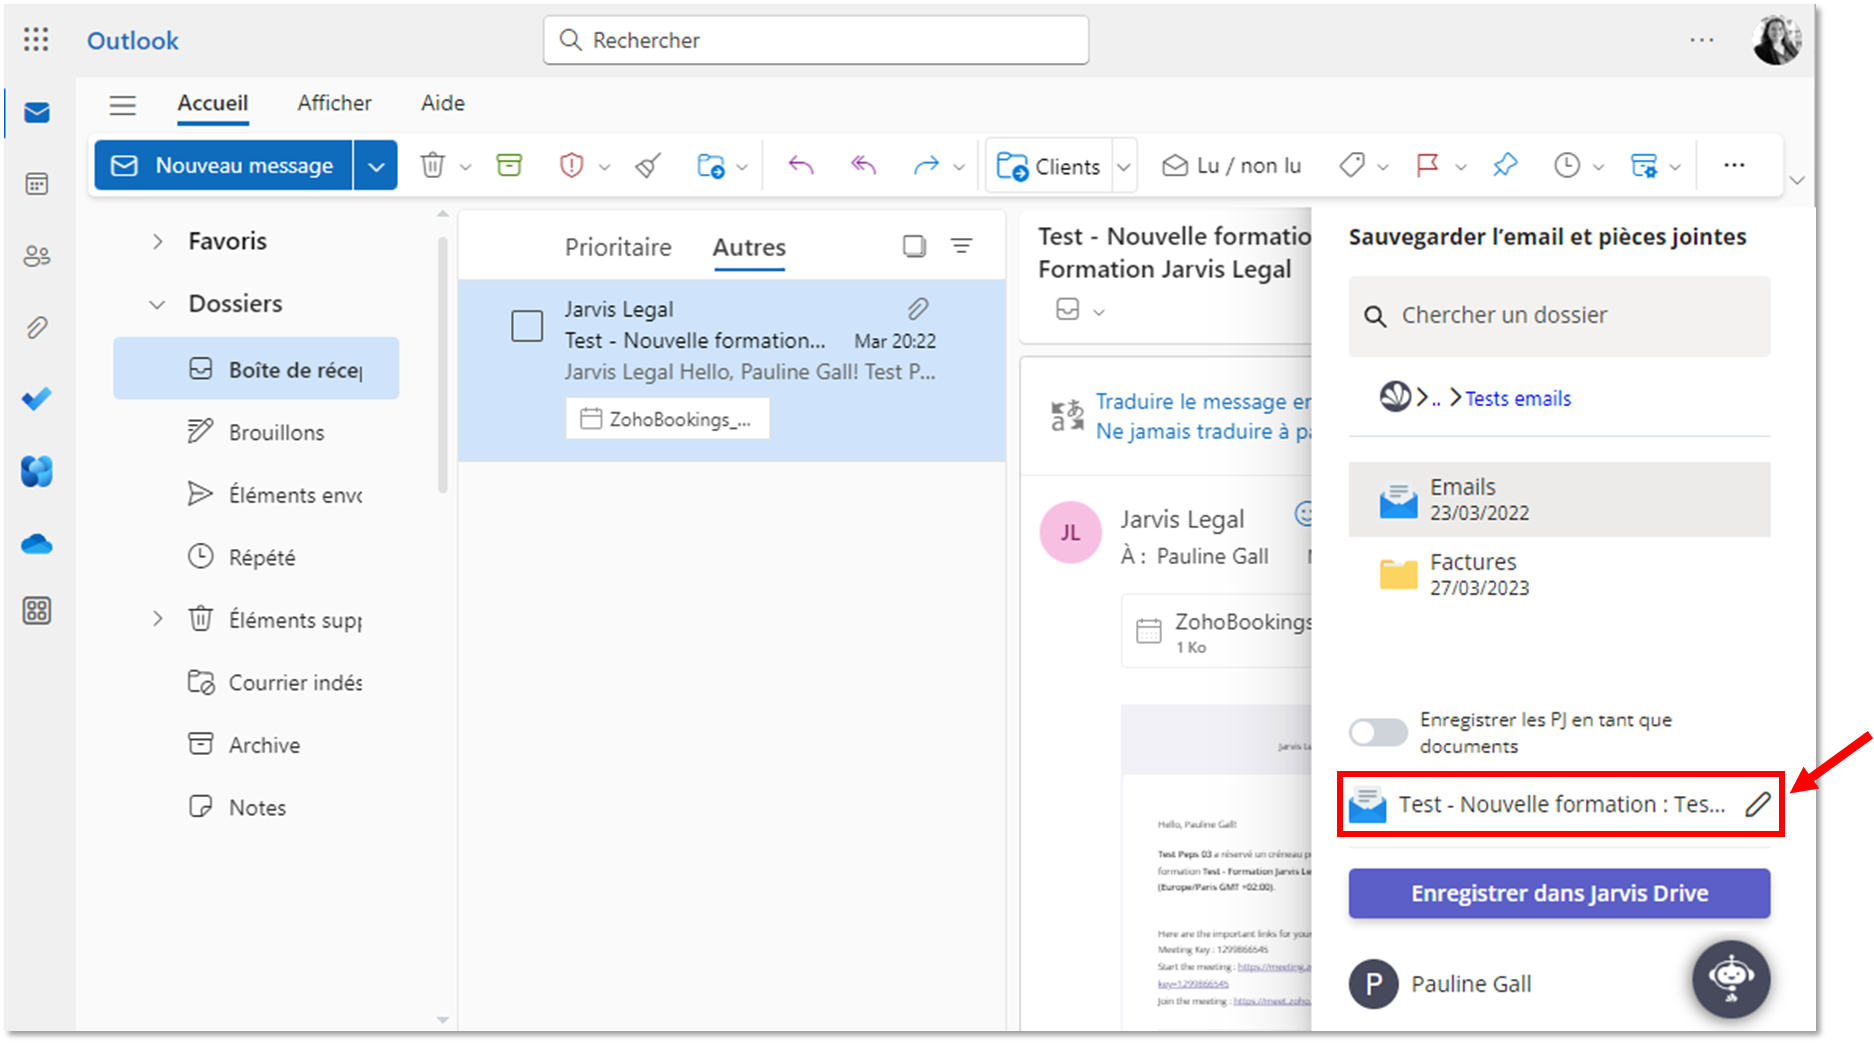Toggle 'Enregistrer les PJ en tant que documents'
The width and height of the screenshot is (1874, 1044).
click(1378, 732)
